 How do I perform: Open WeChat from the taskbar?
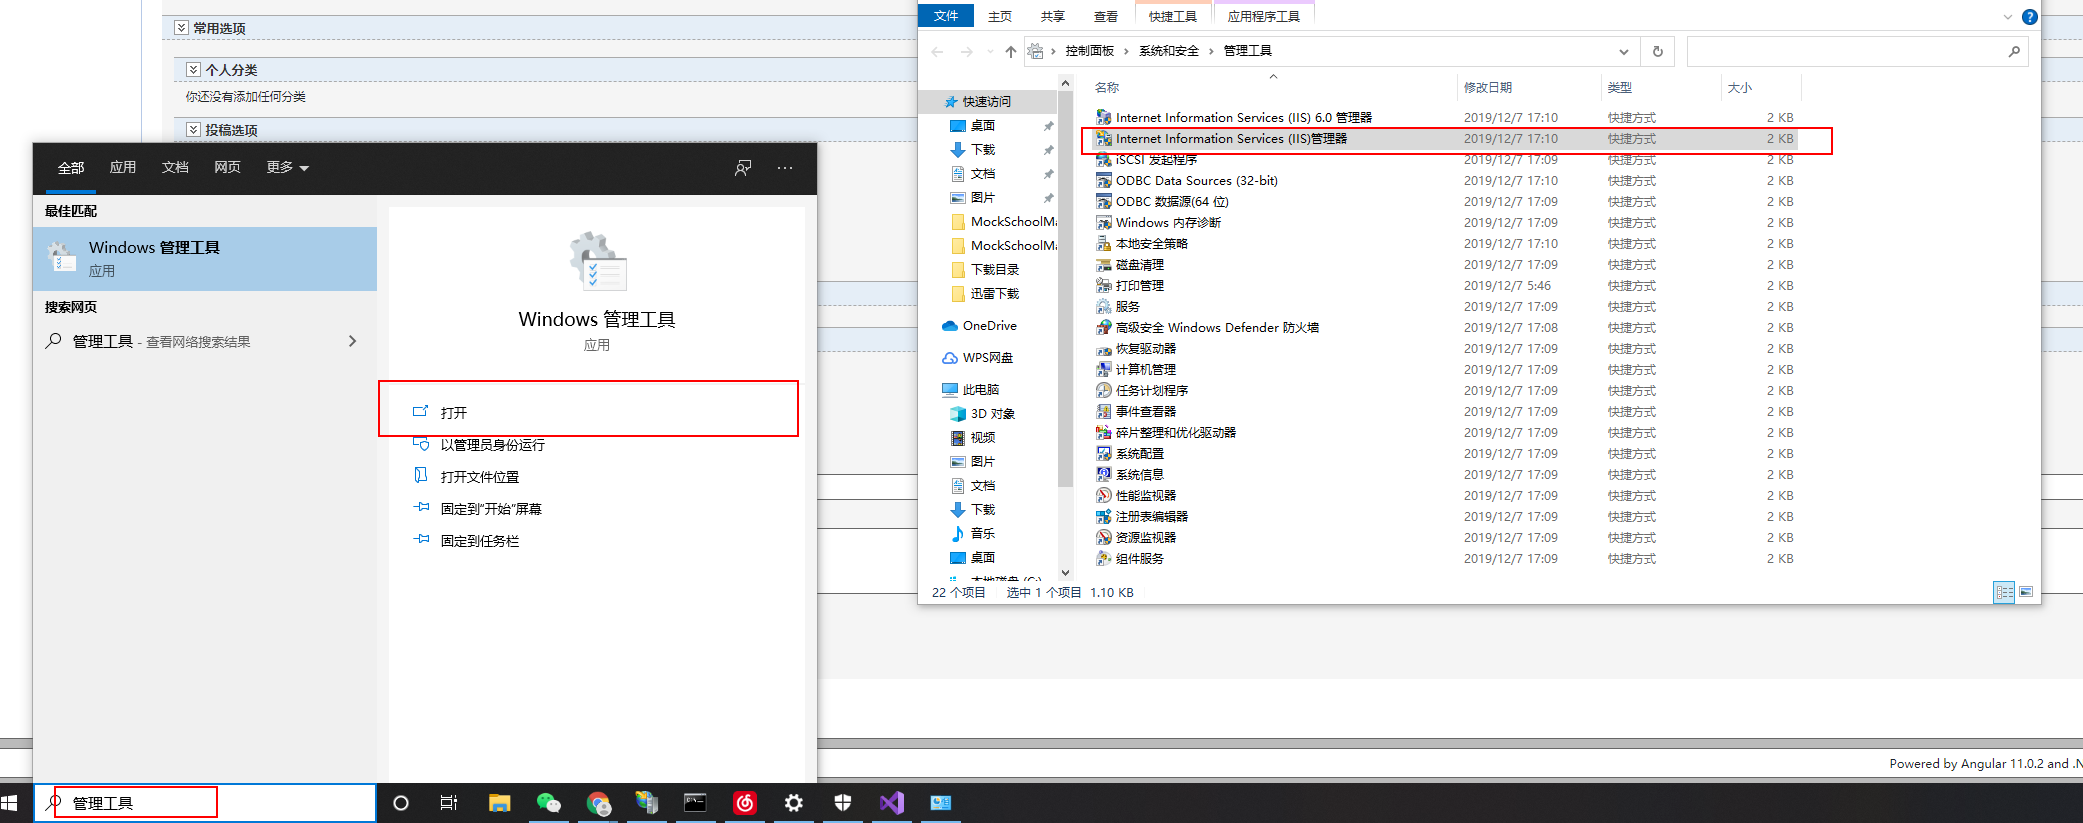coord(548,803)
